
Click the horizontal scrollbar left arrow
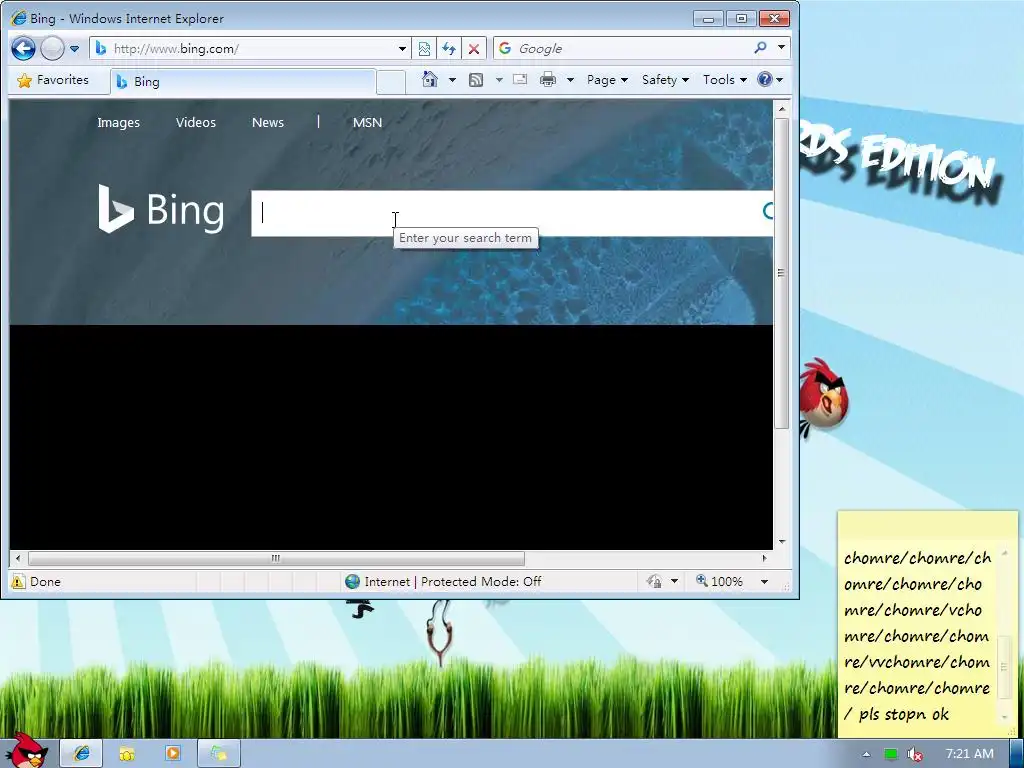click(18, 558)
